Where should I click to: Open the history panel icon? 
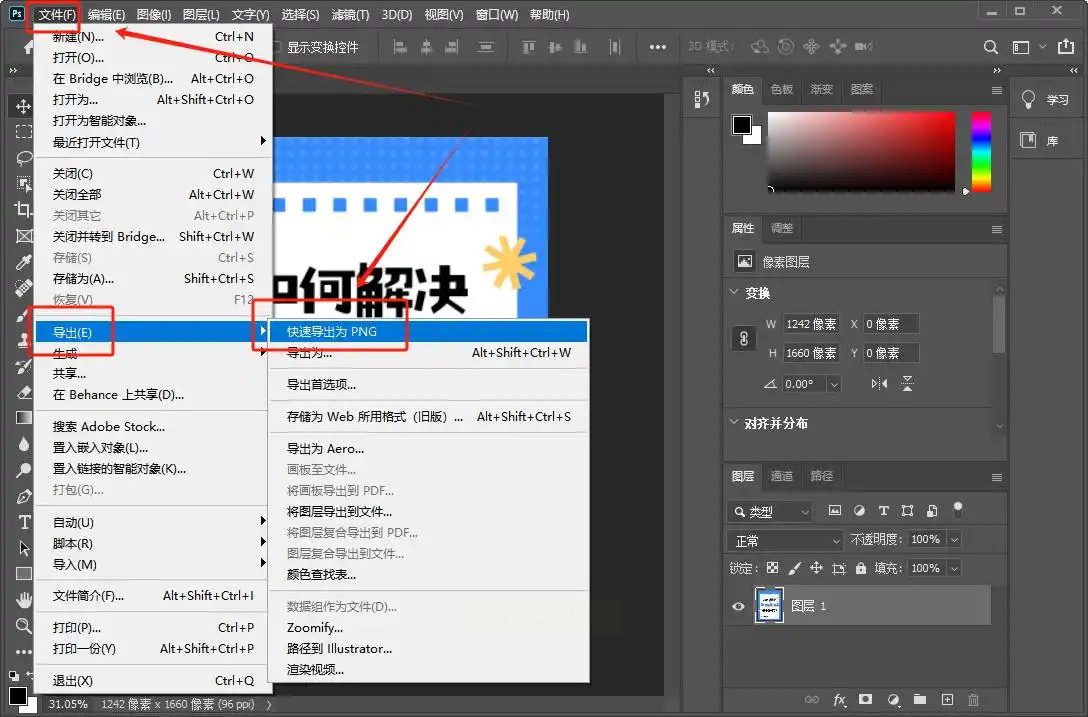pyautogui.click(x=702, y=98)
